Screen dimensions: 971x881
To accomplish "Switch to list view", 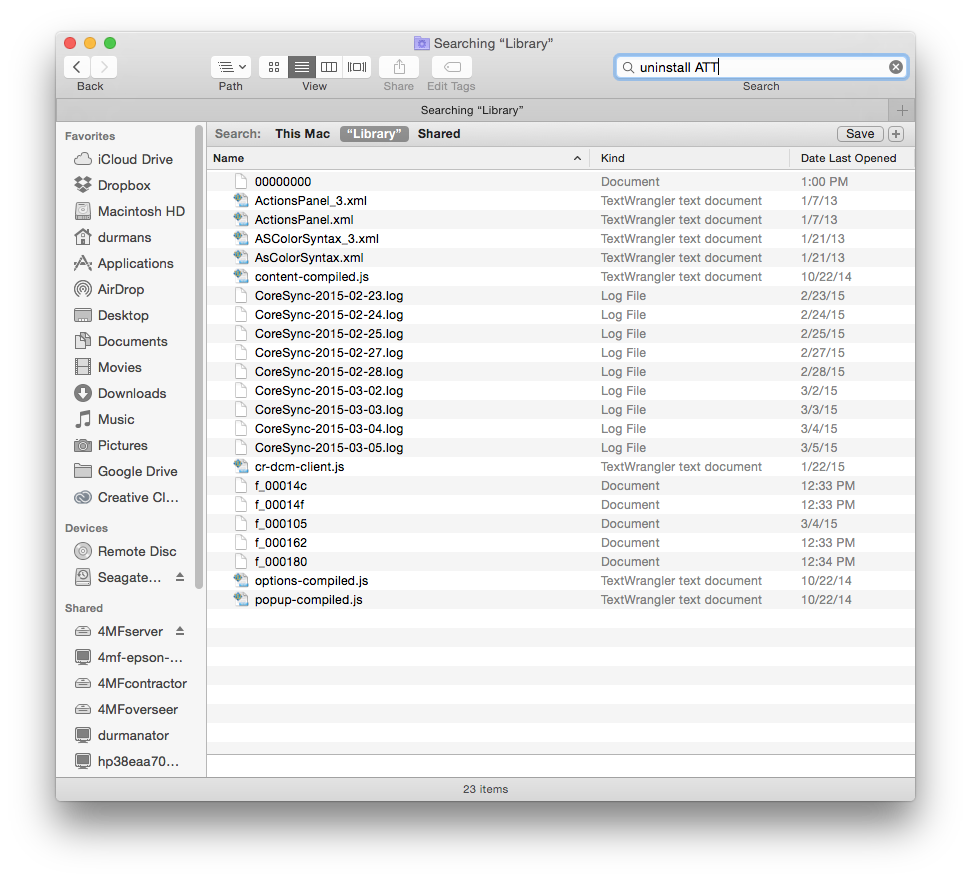I will pos(302,67).
